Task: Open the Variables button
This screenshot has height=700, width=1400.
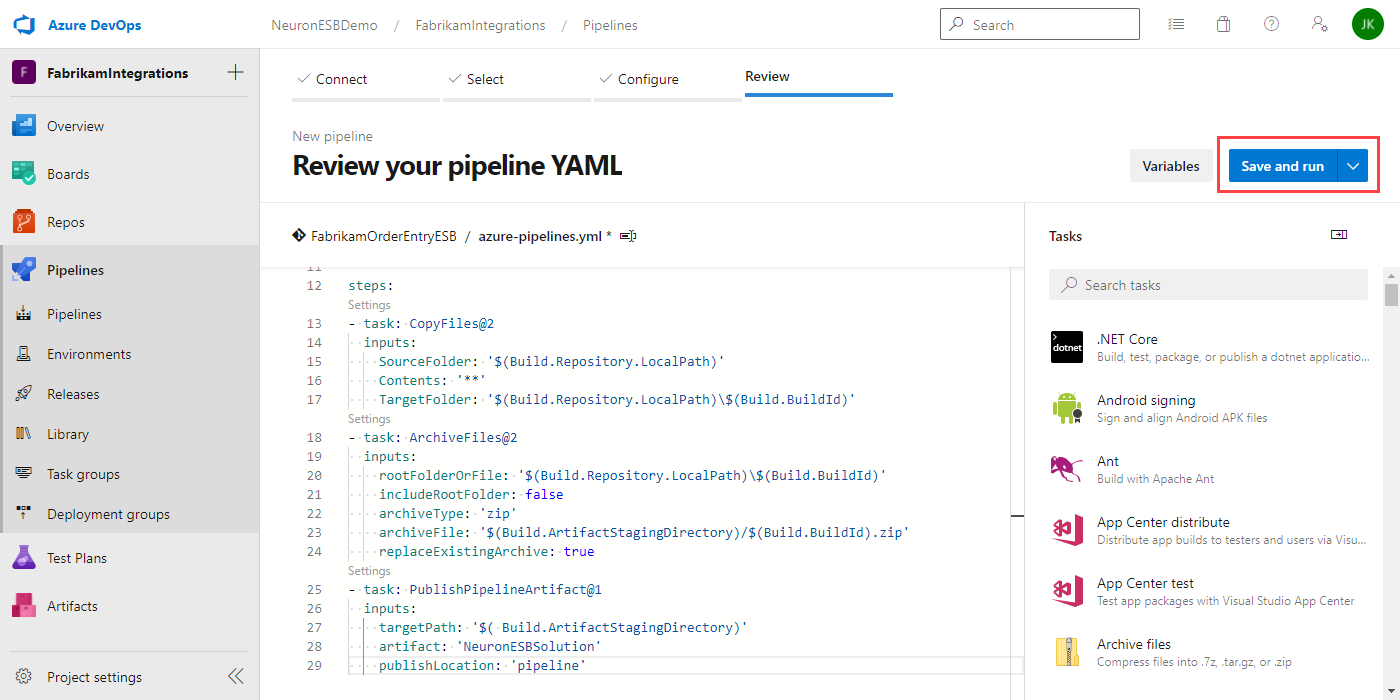Action: [1171, 166]
